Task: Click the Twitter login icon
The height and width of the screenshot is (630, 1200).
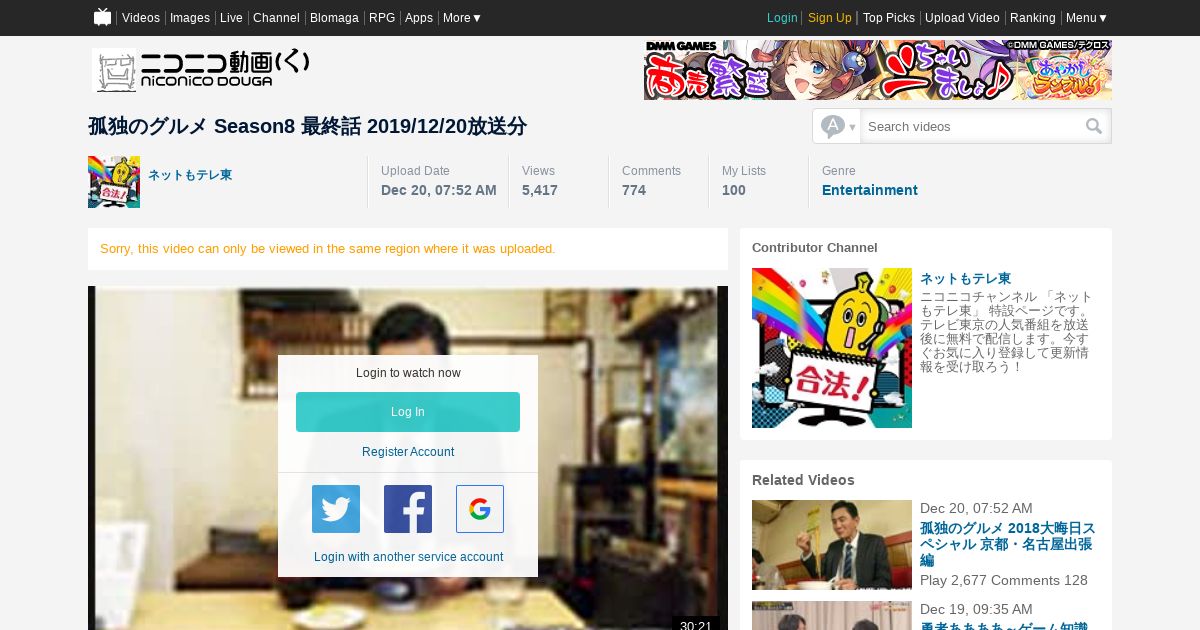Action: pyautogui.click(x=336, y=509)
